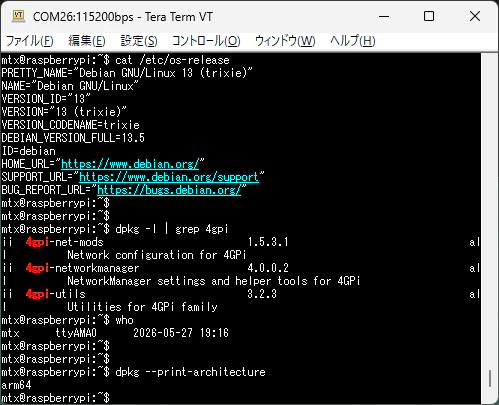
Task: Minimize the Tera Term window
Action: pyautogui.click(x=384, y=16)
